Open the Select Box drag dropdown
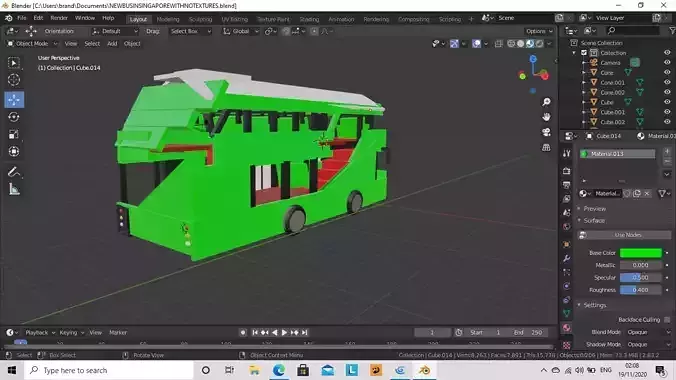 [x=191, y=31]
